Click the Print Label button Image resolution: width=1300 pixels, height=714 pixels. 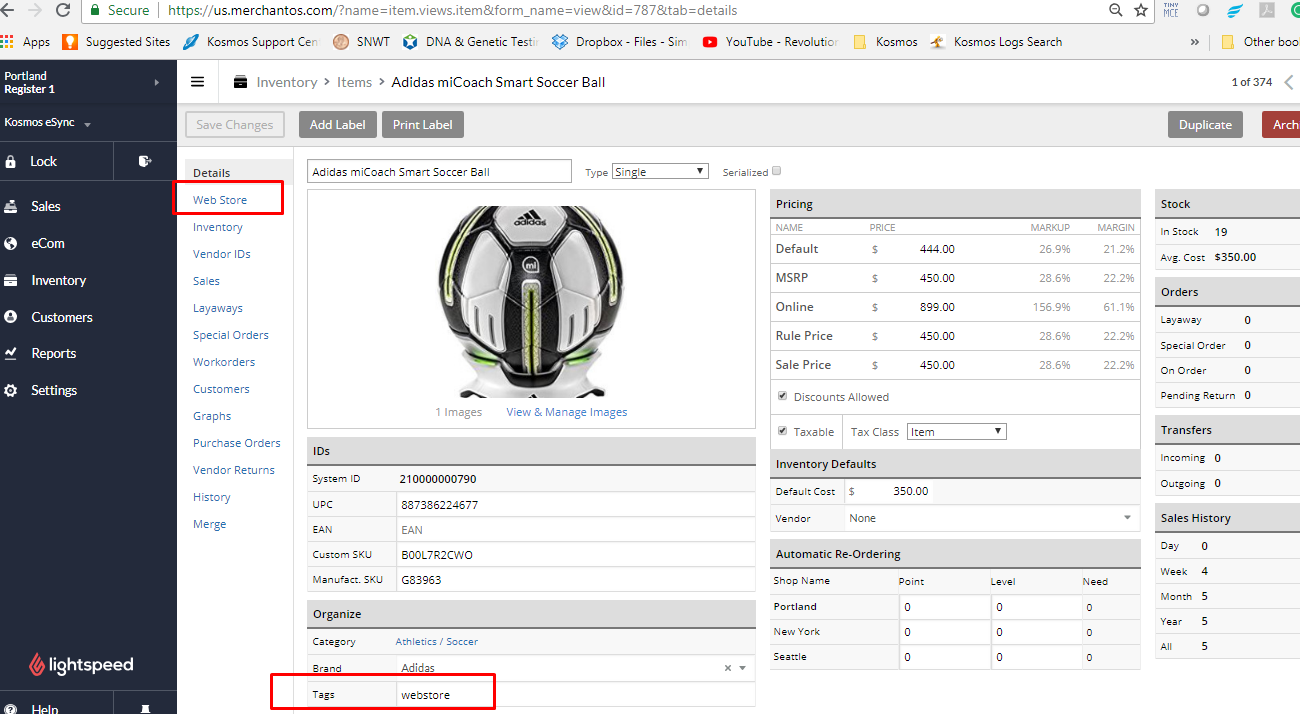click(x=423, y=125)
